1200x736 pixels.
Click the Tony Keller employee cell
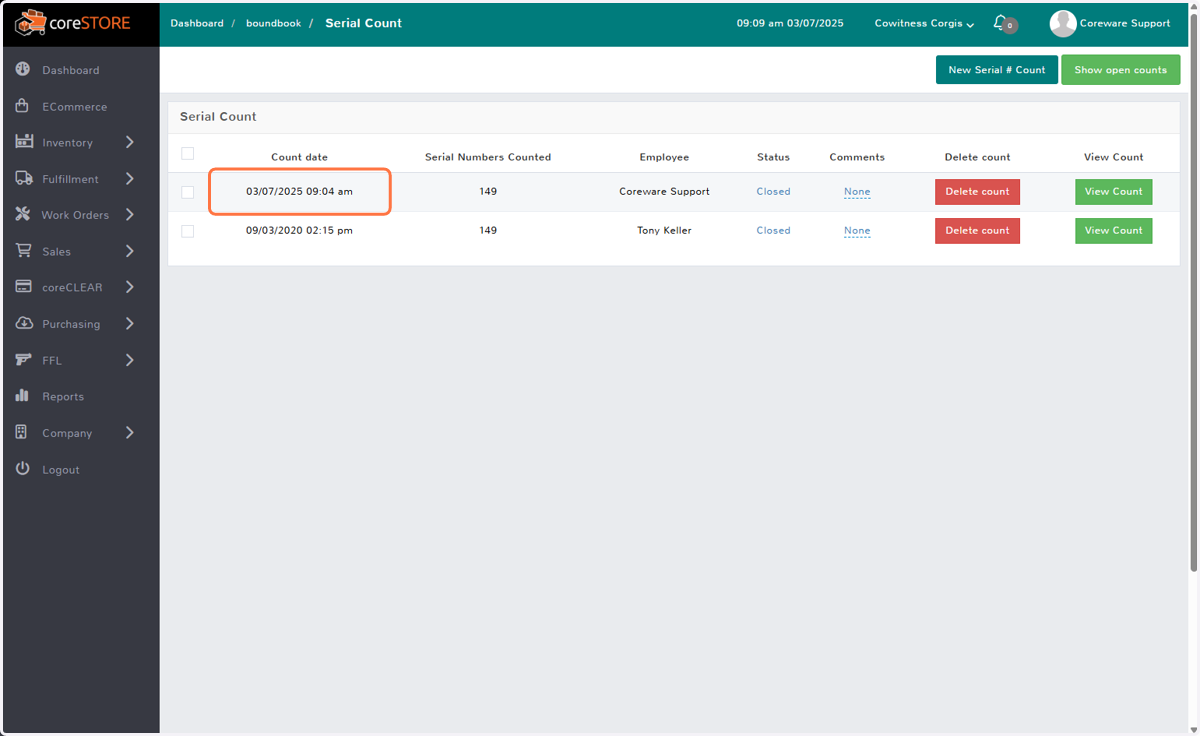point(664,231)
